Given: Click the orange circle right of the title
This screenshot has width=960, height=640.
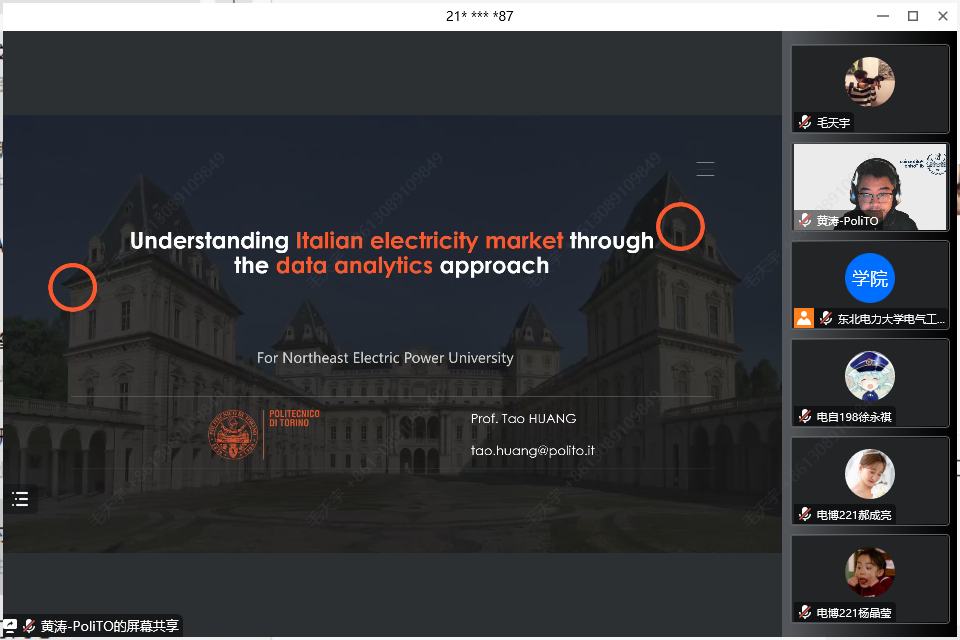Looking at the screenshot, I should pyautogui.click(x=680, y=226).
